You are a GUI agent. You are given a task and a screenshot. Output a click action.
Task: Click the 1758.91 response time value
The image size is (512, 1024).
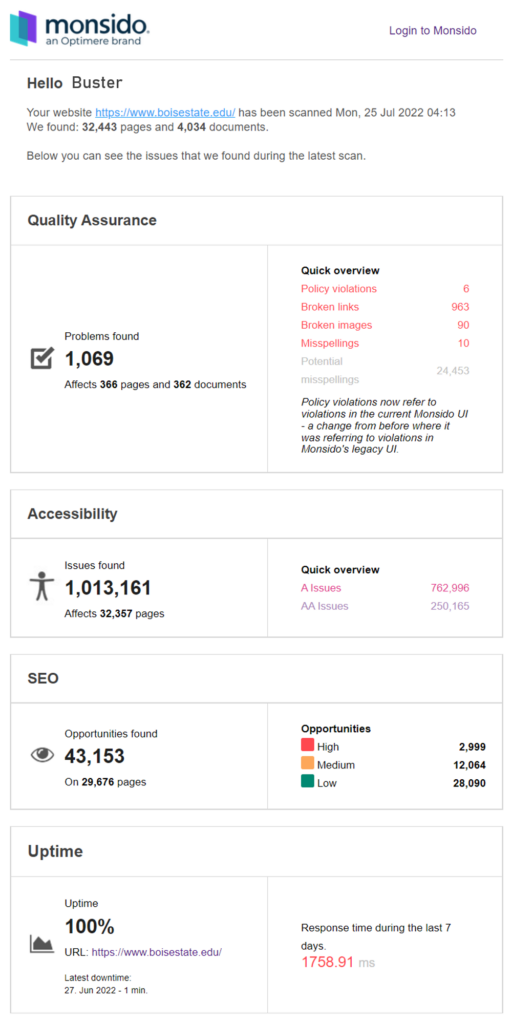tap(327, 963)
